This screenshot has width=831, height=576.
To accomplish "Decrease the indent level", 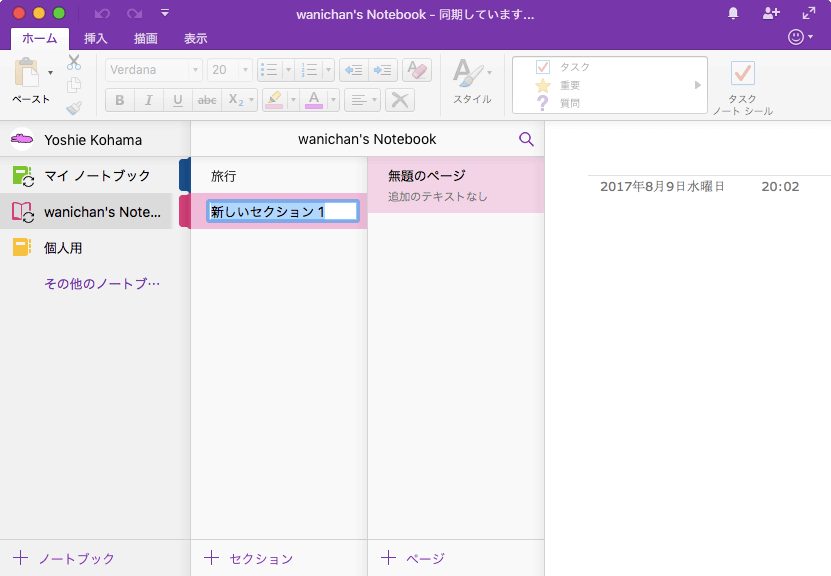I will pos(353,70).
